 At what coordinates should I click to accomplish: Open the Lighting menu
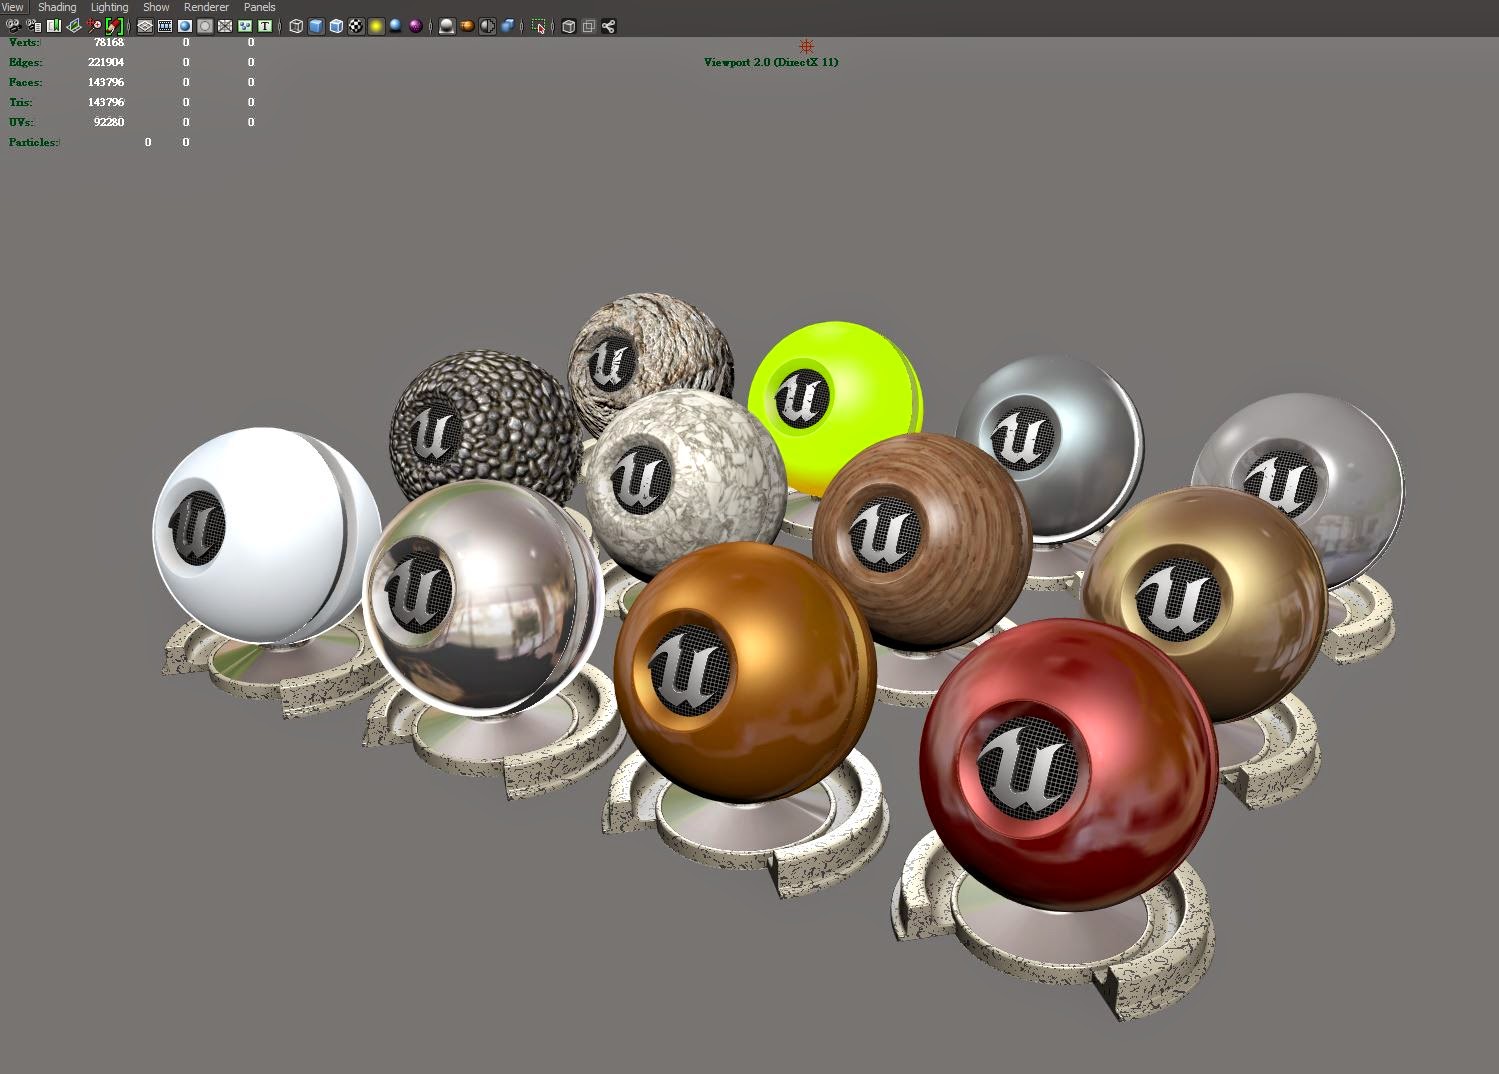tap(110, 7)
